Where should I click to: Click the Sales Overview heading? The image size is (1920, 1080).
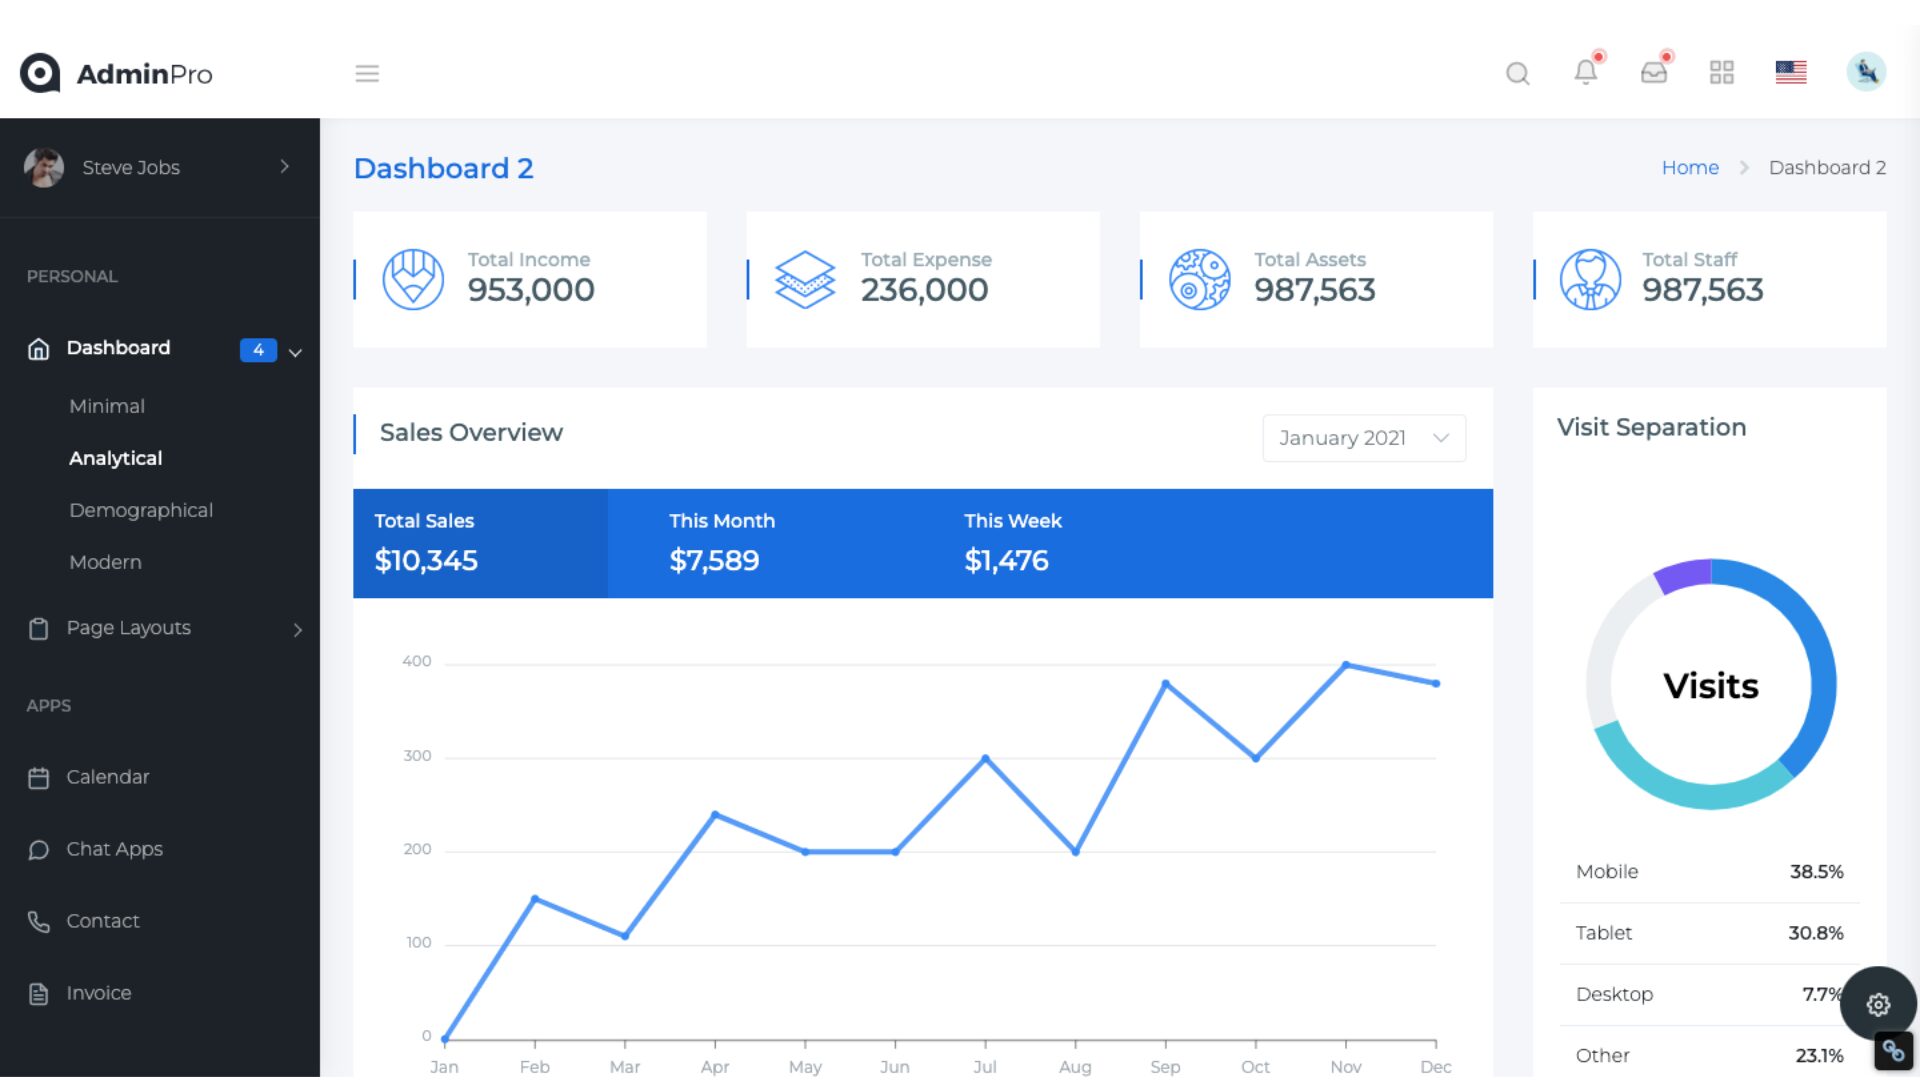click(x=471, y=433)
